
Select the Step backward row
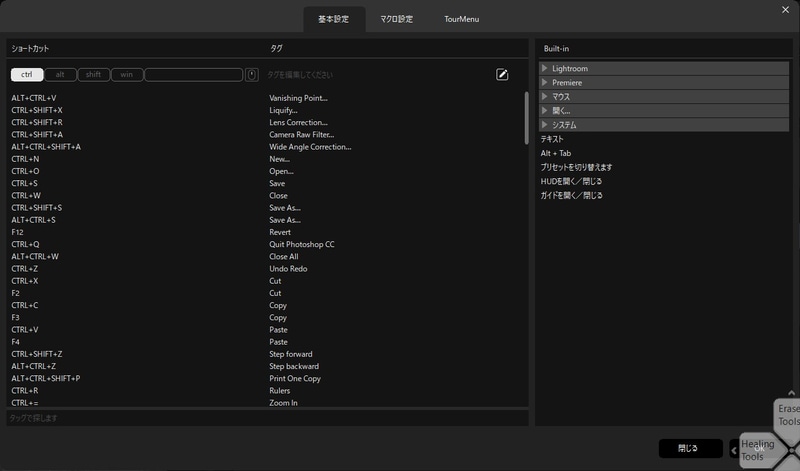click(x=265, y=366)
